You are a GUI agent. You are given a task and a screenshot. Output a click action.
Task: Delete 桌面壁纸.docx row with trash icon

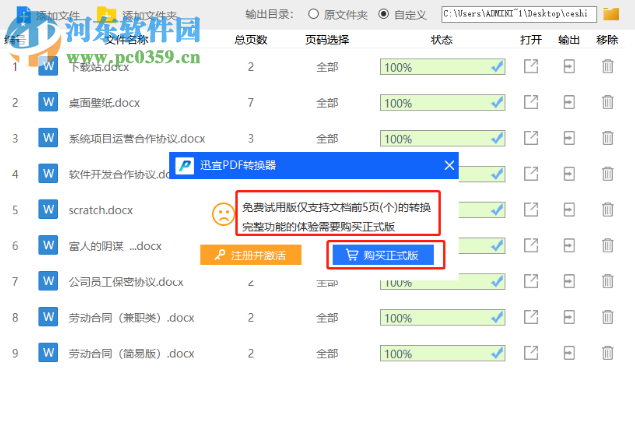(607, 102)
